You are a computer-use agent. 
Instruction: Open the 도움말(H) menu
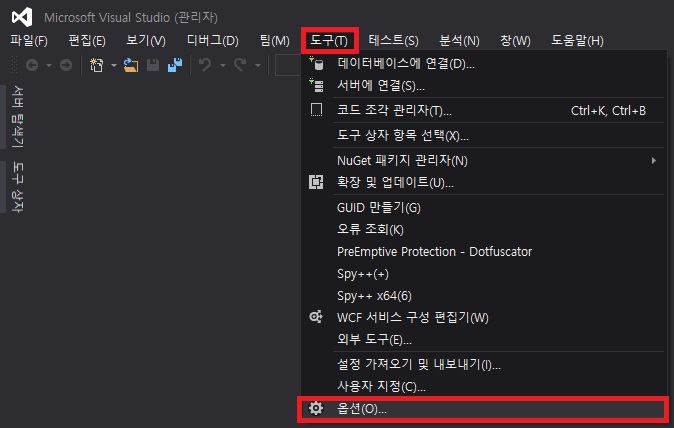coord(577,41)
